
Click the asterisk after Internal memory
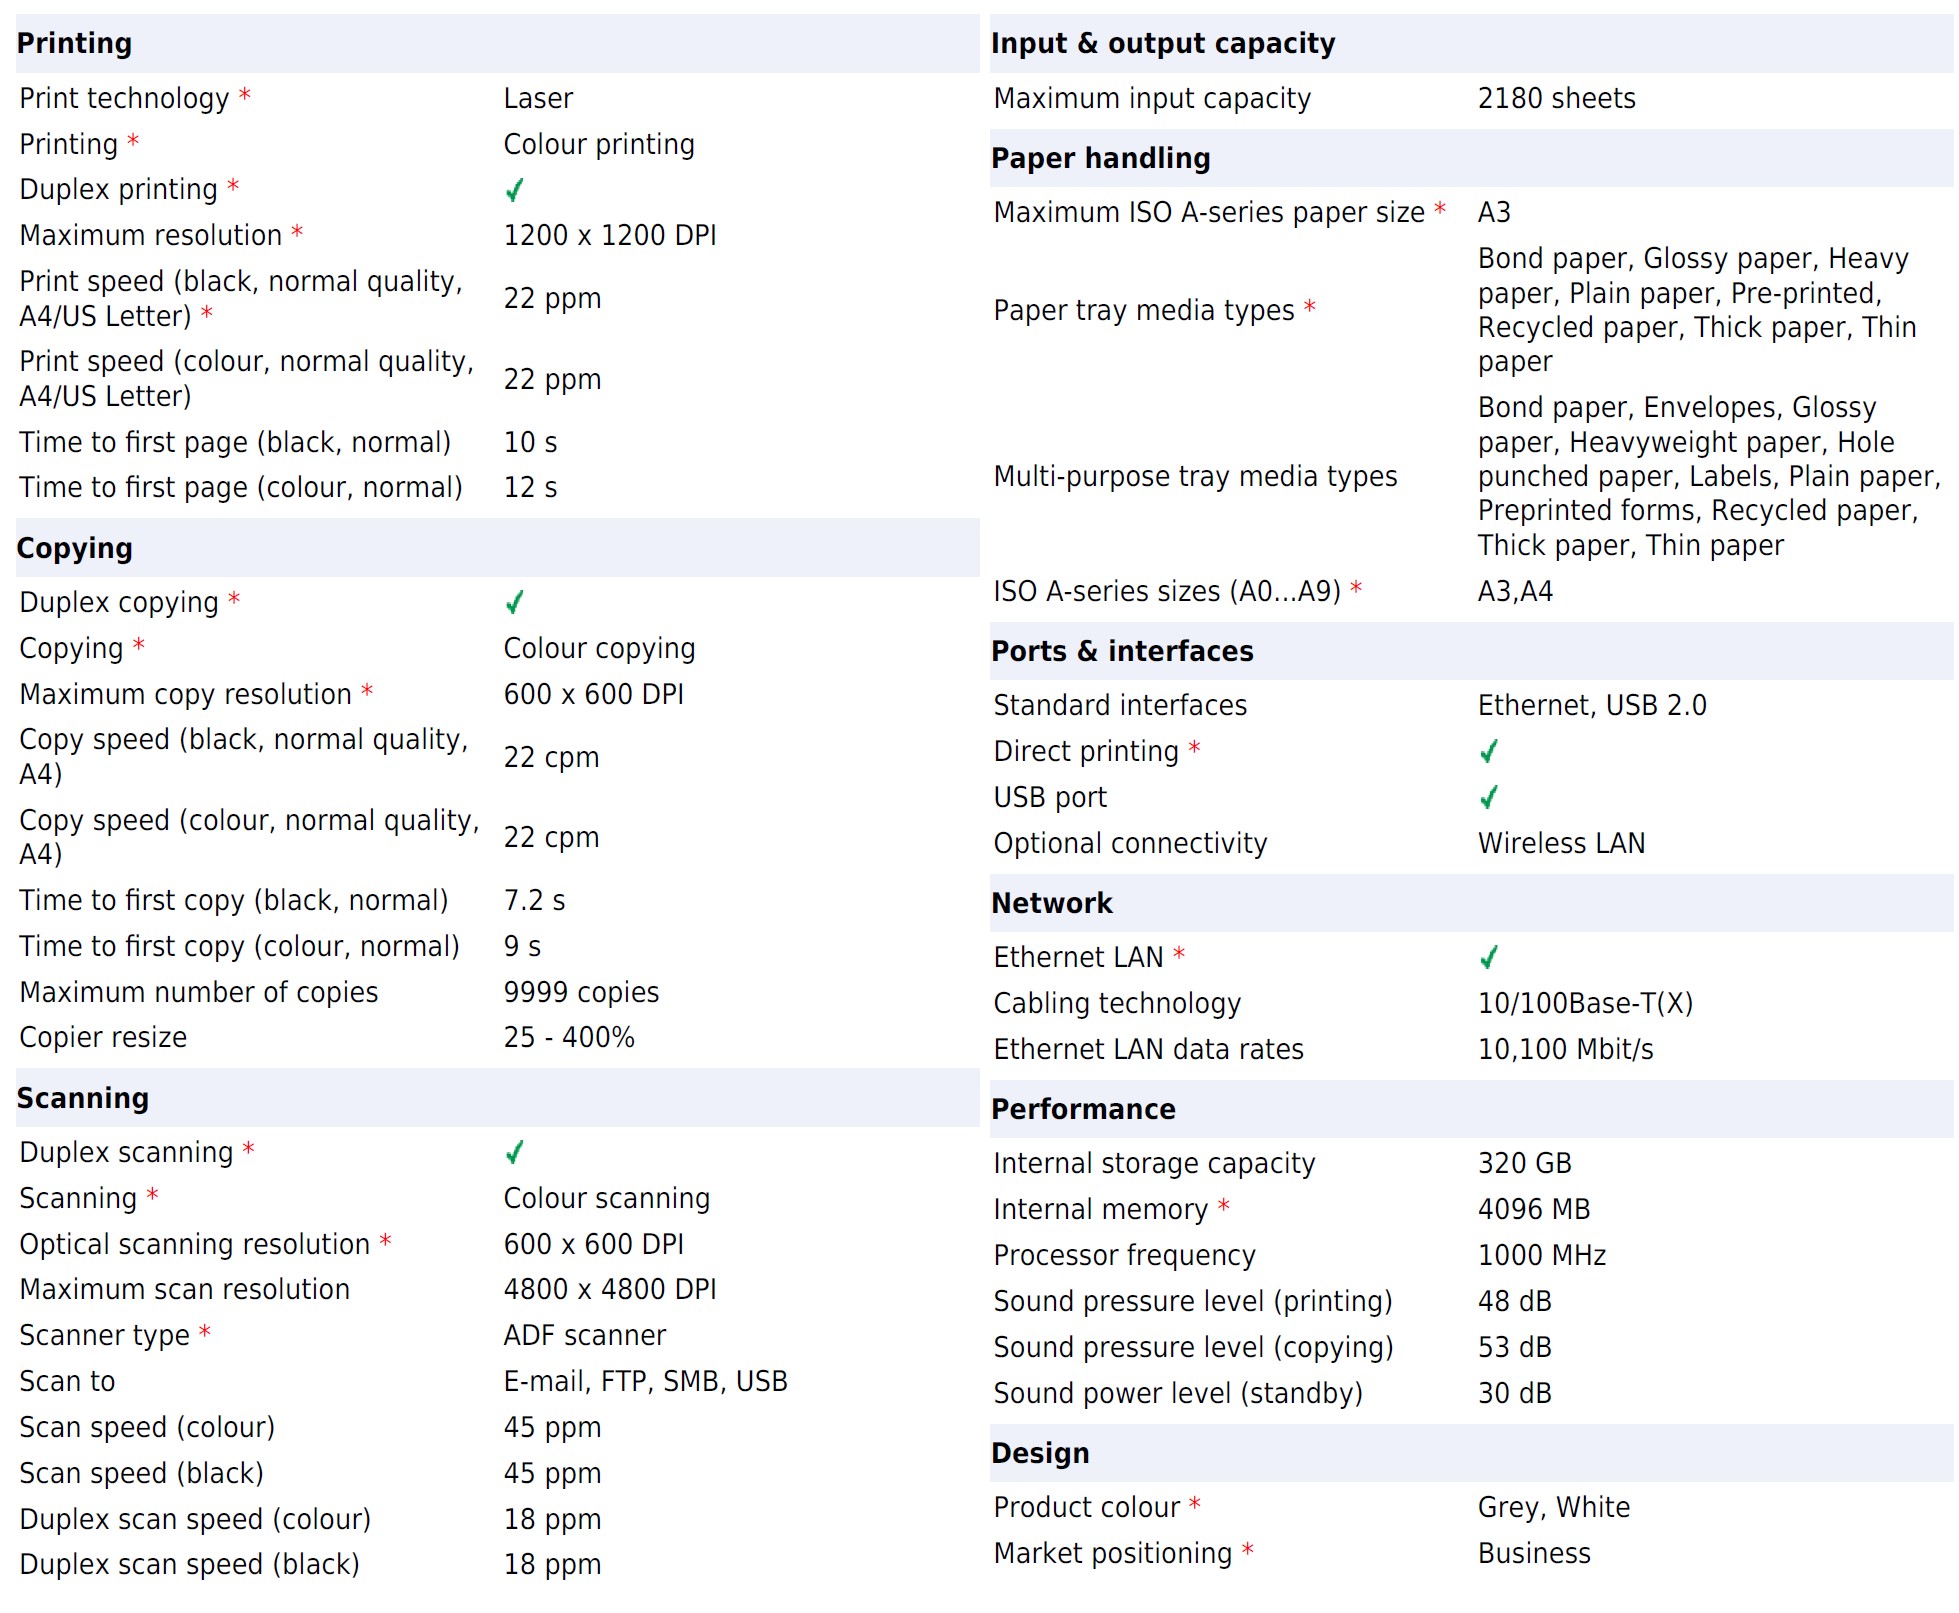point(1223,1206)
